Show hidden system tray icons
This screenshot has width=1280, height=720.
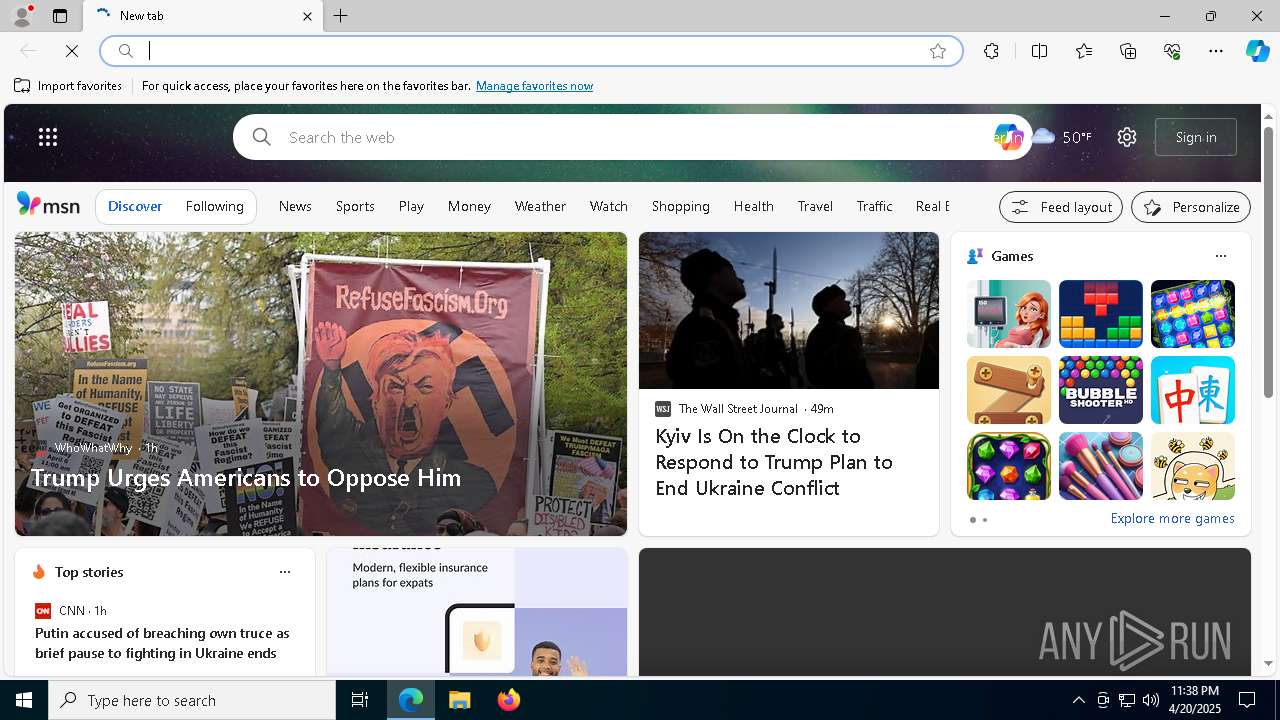[x=1078, y=700]
